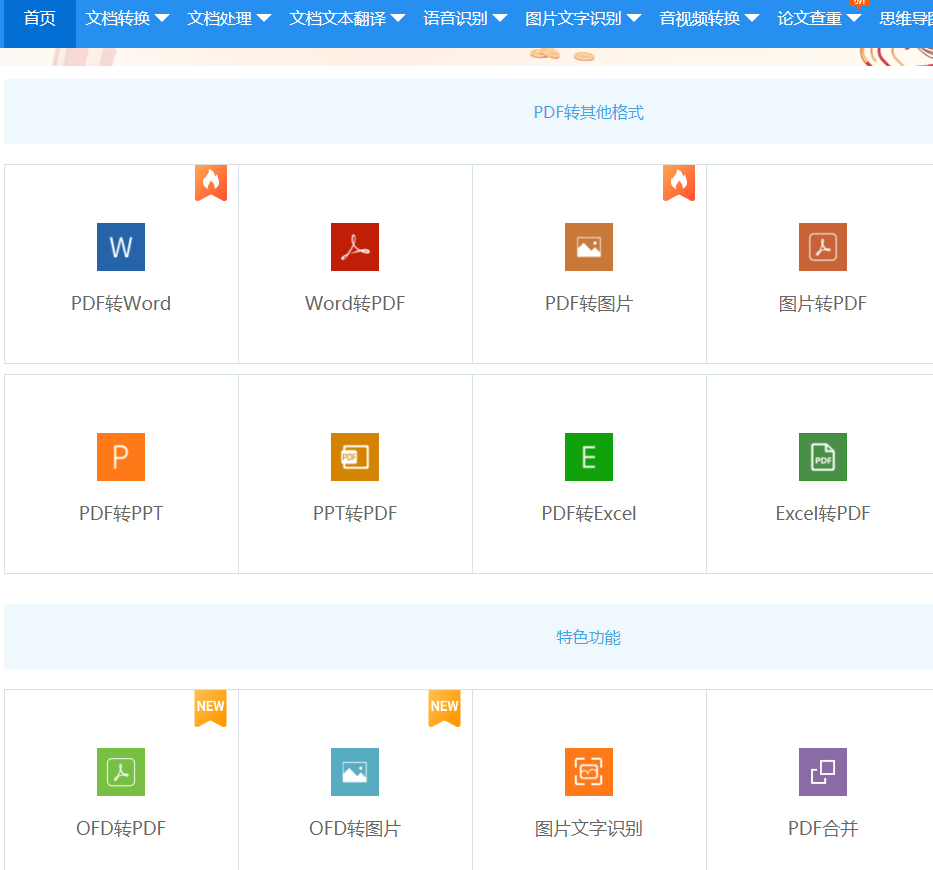This screenshot has height=870, width=933.
Task: Expand the arrow next to 音视频转换
Action: (752, 18)
